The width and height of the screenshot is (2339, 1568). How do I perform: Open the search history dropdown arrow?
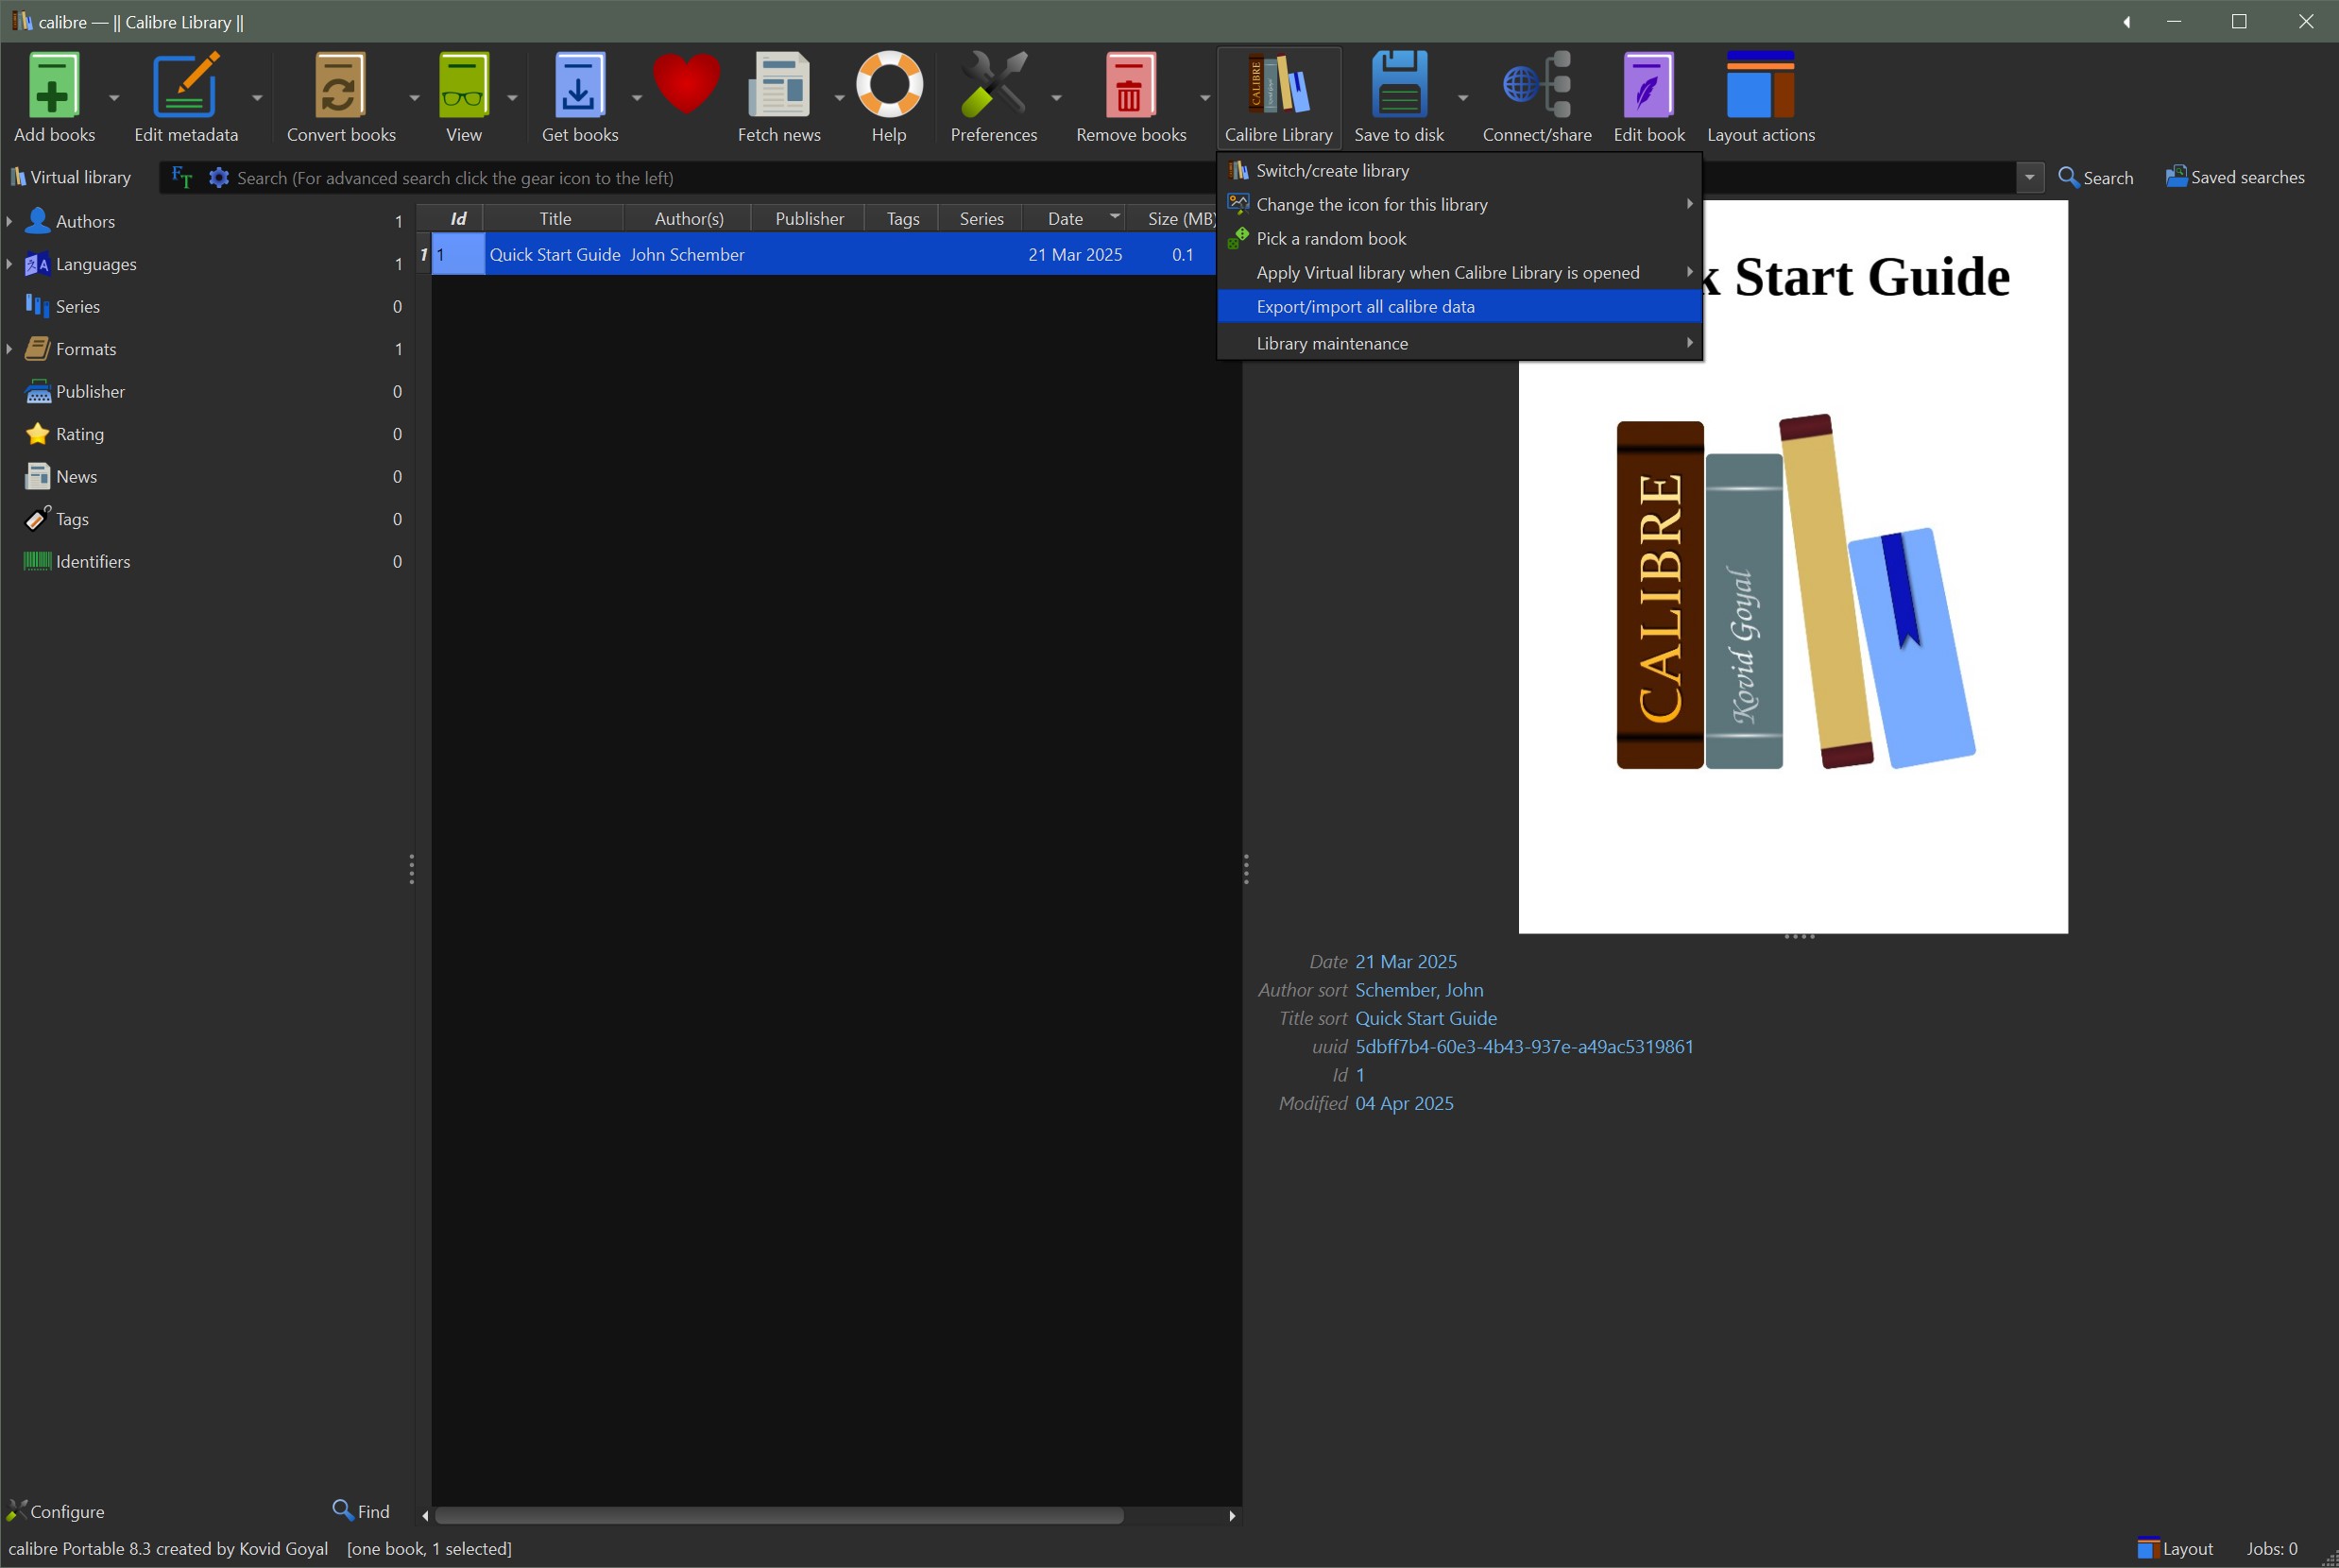point(2029,178)
